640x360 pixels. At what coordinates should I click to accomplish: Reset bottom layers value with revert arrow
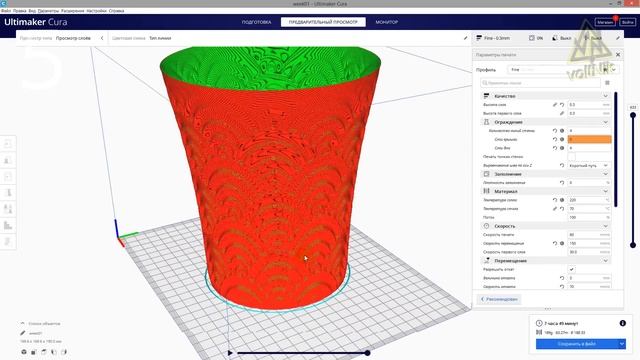(555, 148)
